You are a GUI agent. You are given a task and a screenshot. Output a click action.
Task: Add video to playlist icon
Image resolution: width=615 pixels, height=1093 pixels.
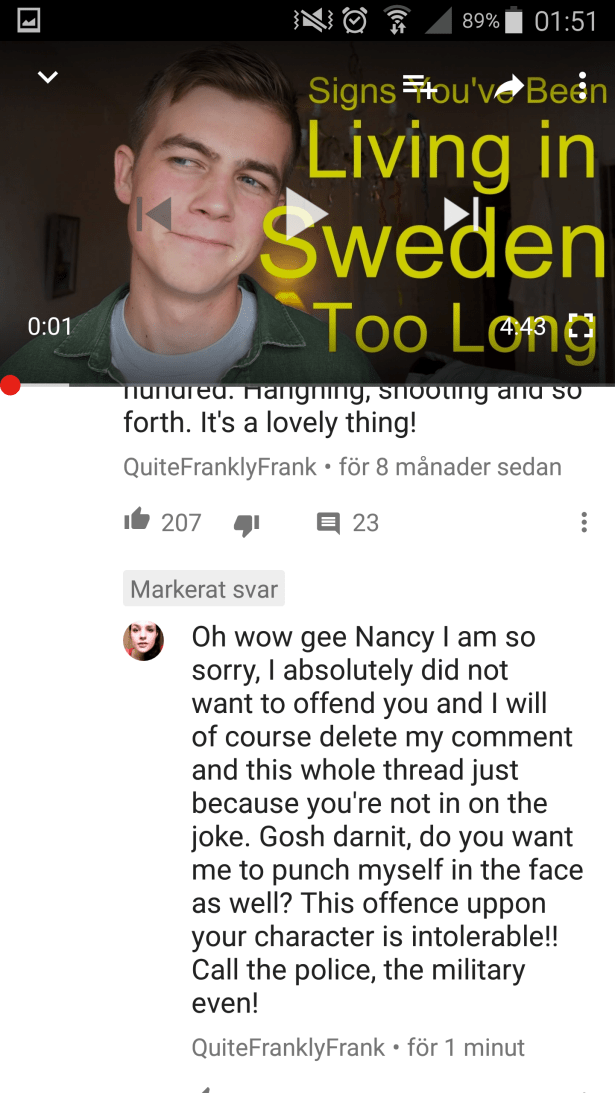coord(420,86)
